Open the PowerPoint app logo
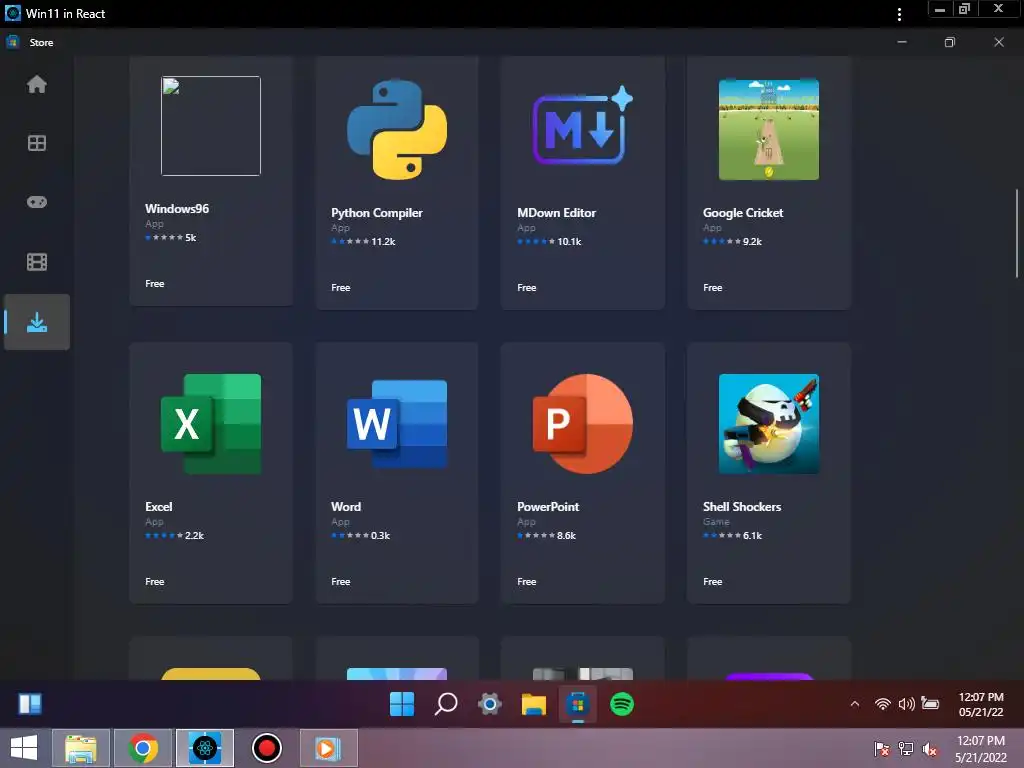Screen dimensions: 1024x768 [x=583, y=424]
